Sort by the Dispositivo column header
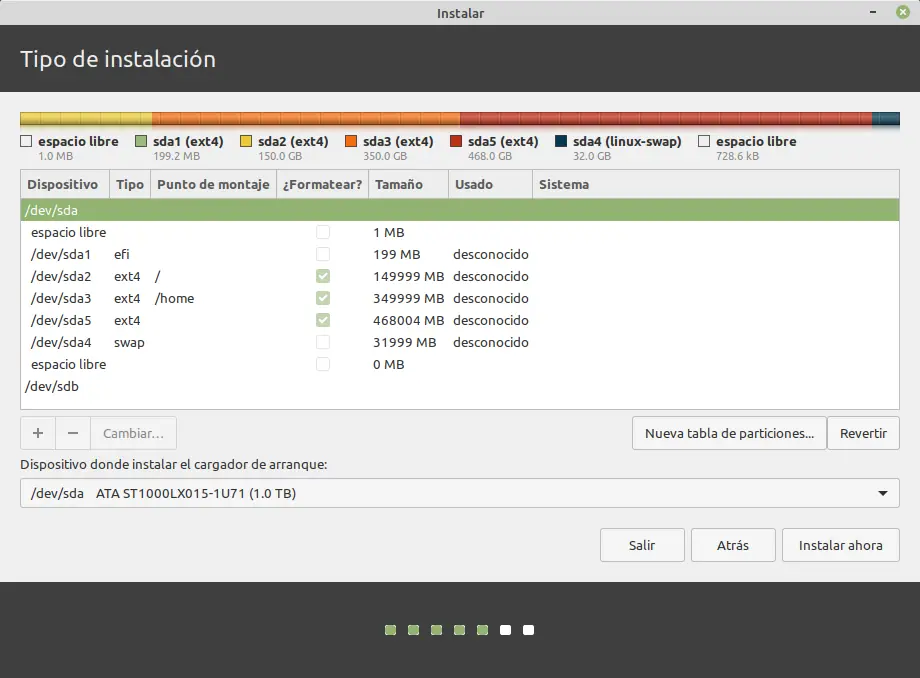 click(x=63, y=184)
